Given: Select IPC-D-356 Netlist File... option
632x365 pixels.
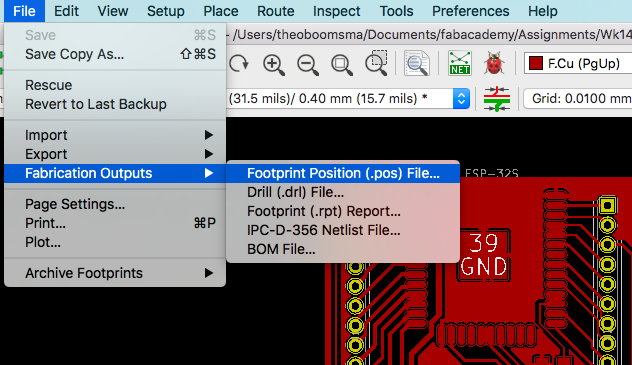Looking at the screenshot, I should point(343,230).
